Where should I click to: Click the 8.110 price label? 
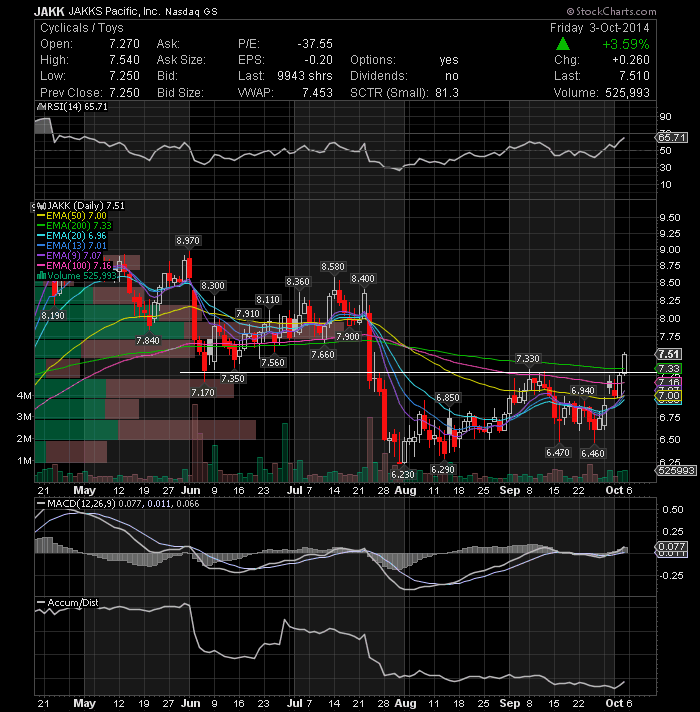click(x=268, y=300)
